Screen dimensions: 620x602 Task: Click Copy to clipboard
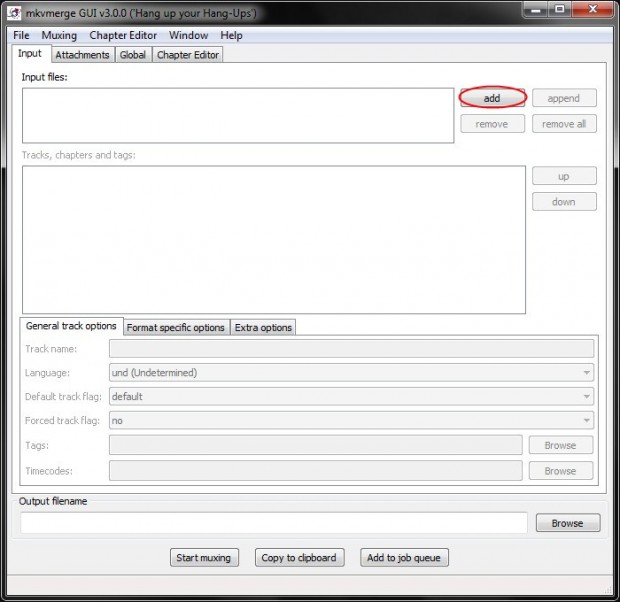[x=299, y=557]
